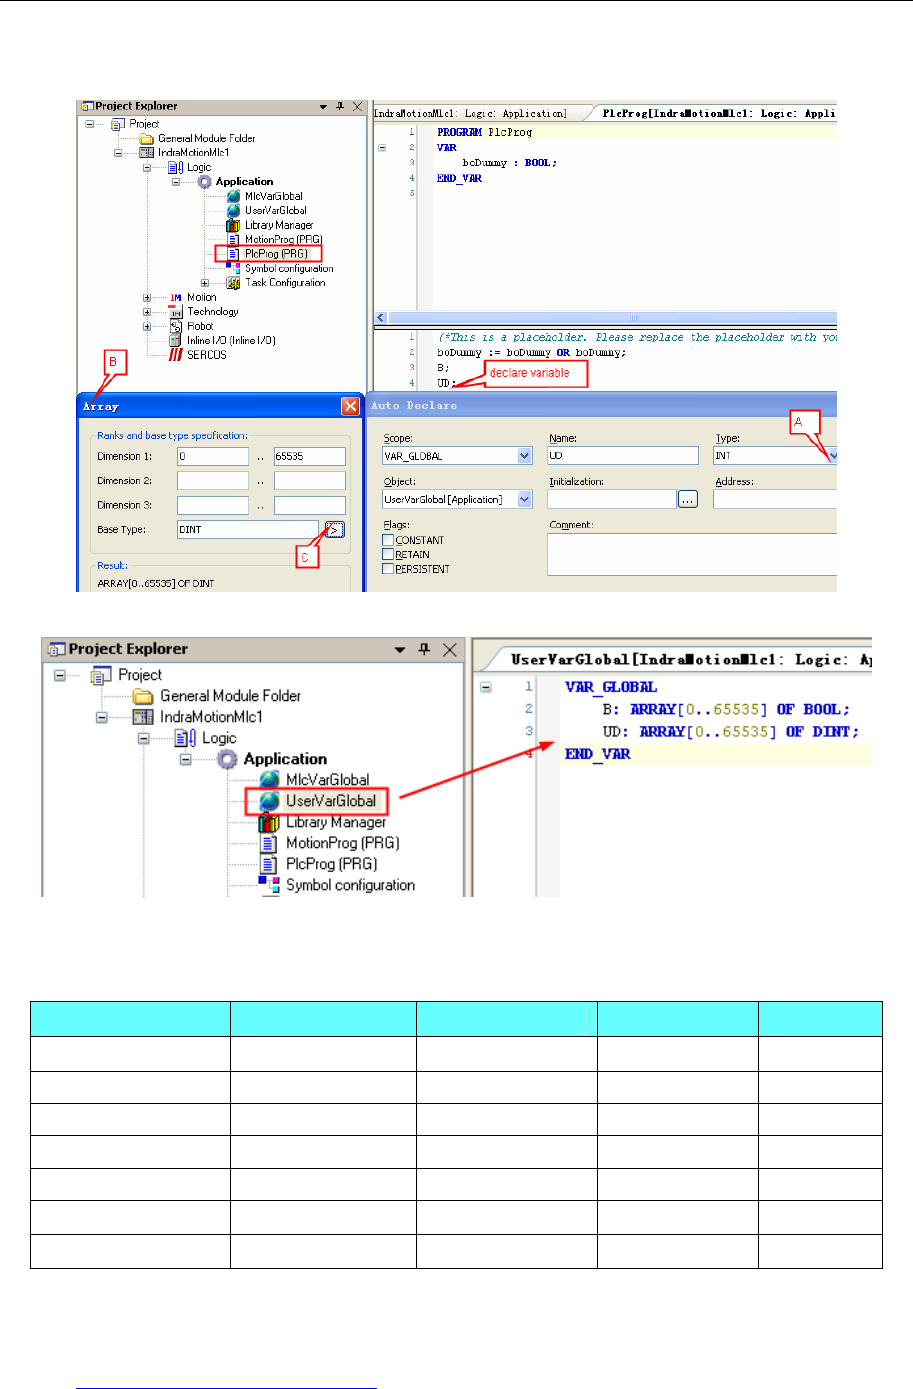The image size is (913, 1389).
Task: Collapse Application node in upper explorer
Action: coord(176,182)
